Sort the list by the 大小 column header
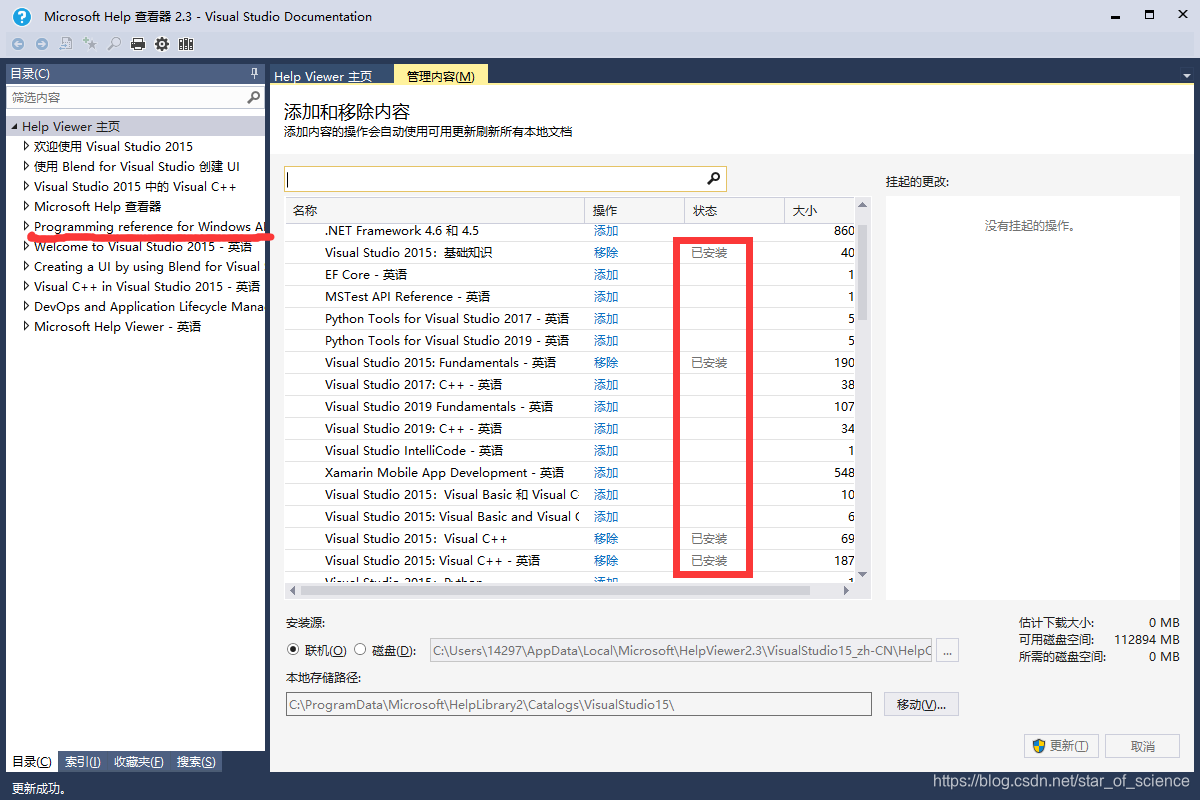Image resolution: width=1200 pixels, height=800 pixels. click(x=820, y=210)
